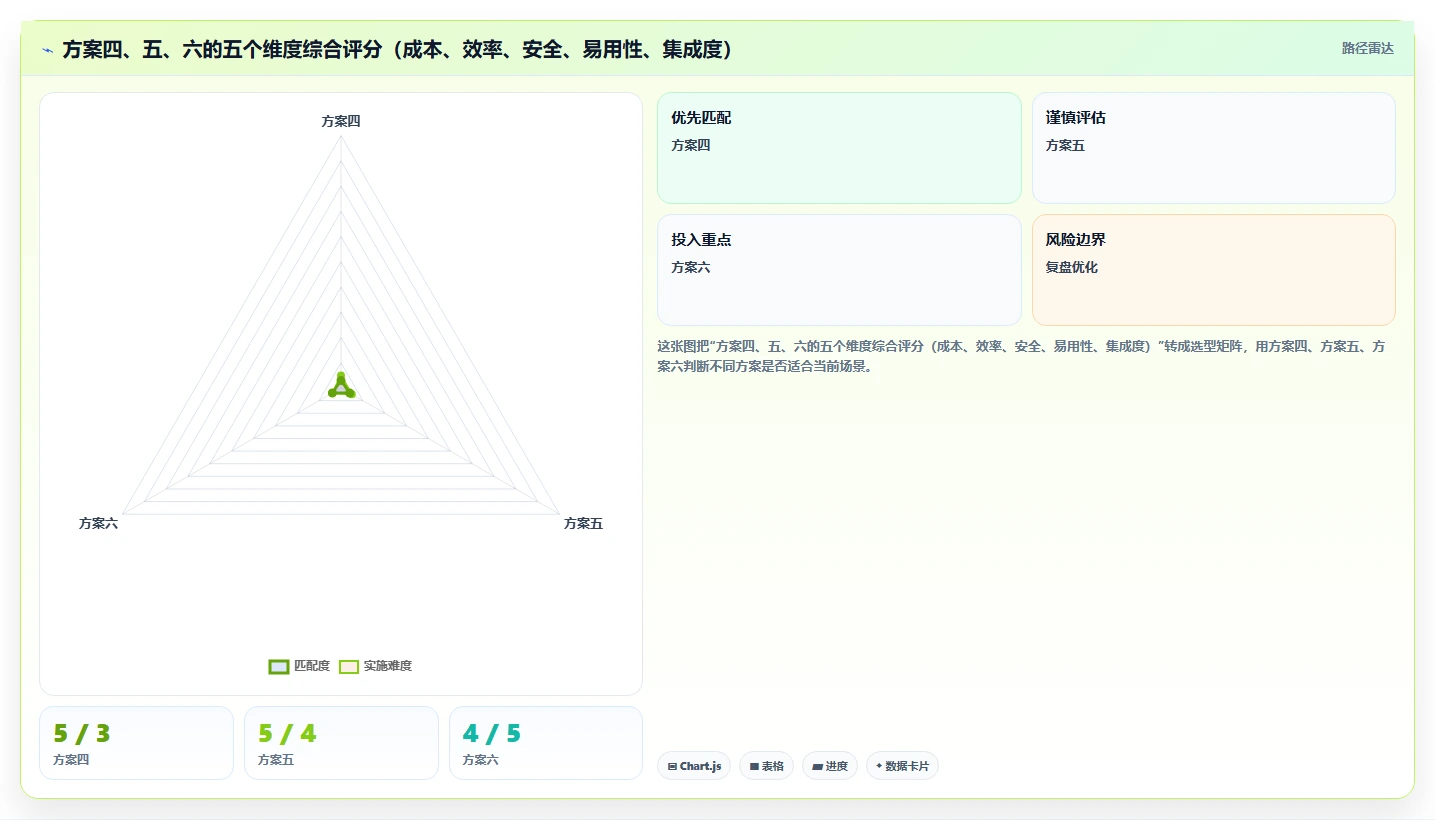Open the 投入重点 card
Screen dimensions: 1435x820
click(x=839, y=270)
